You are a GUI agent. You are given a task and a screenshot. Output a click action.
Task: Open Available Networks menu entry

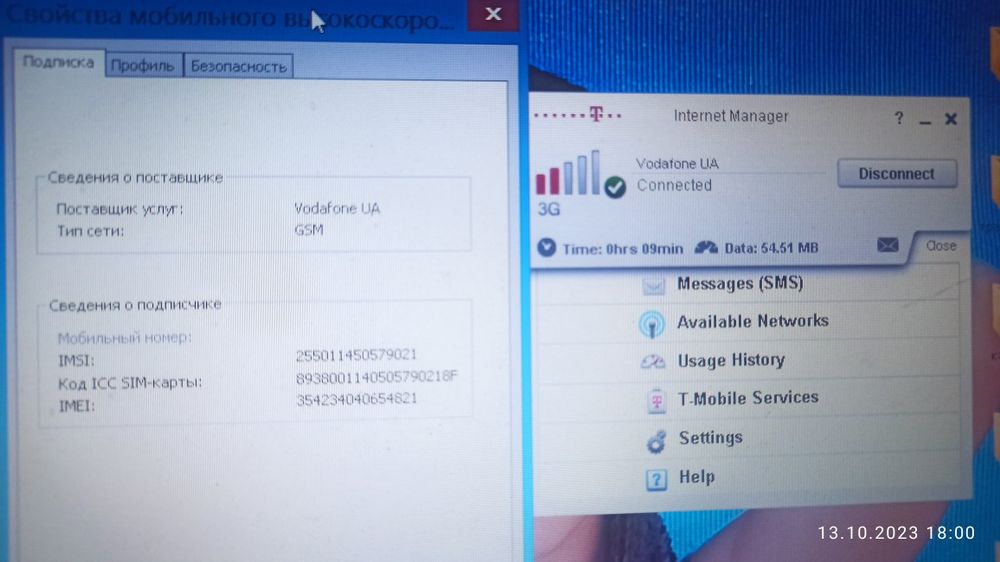(x=753, y=322)
